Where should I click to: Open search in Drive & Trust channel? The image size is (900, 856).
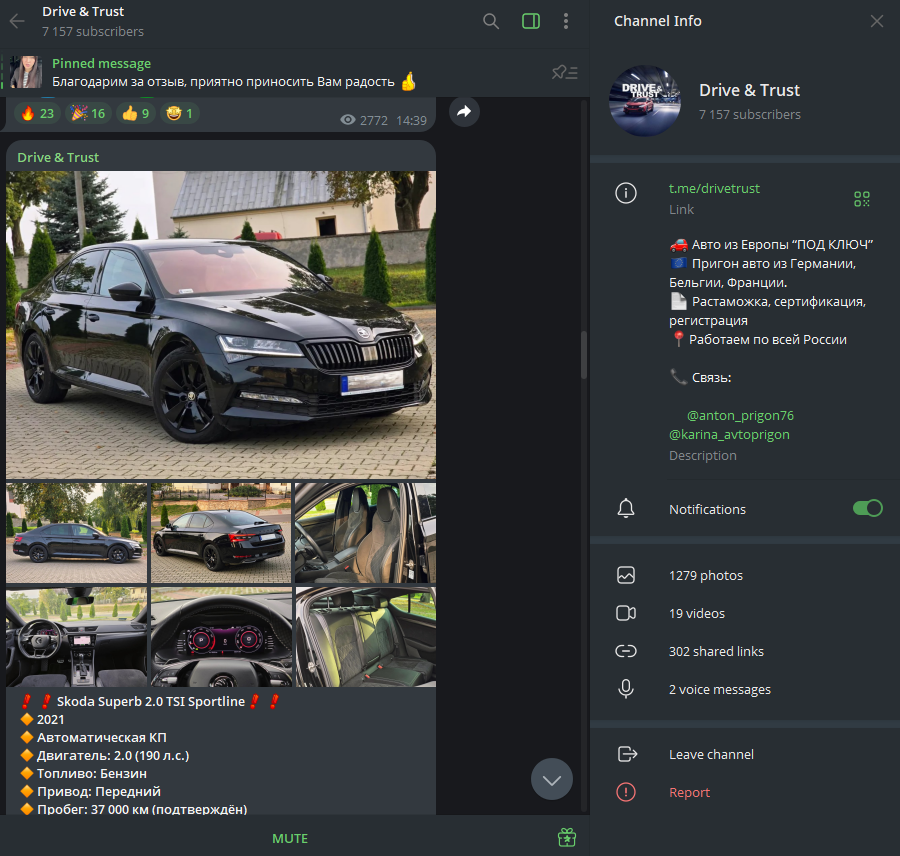click(491, 21)
